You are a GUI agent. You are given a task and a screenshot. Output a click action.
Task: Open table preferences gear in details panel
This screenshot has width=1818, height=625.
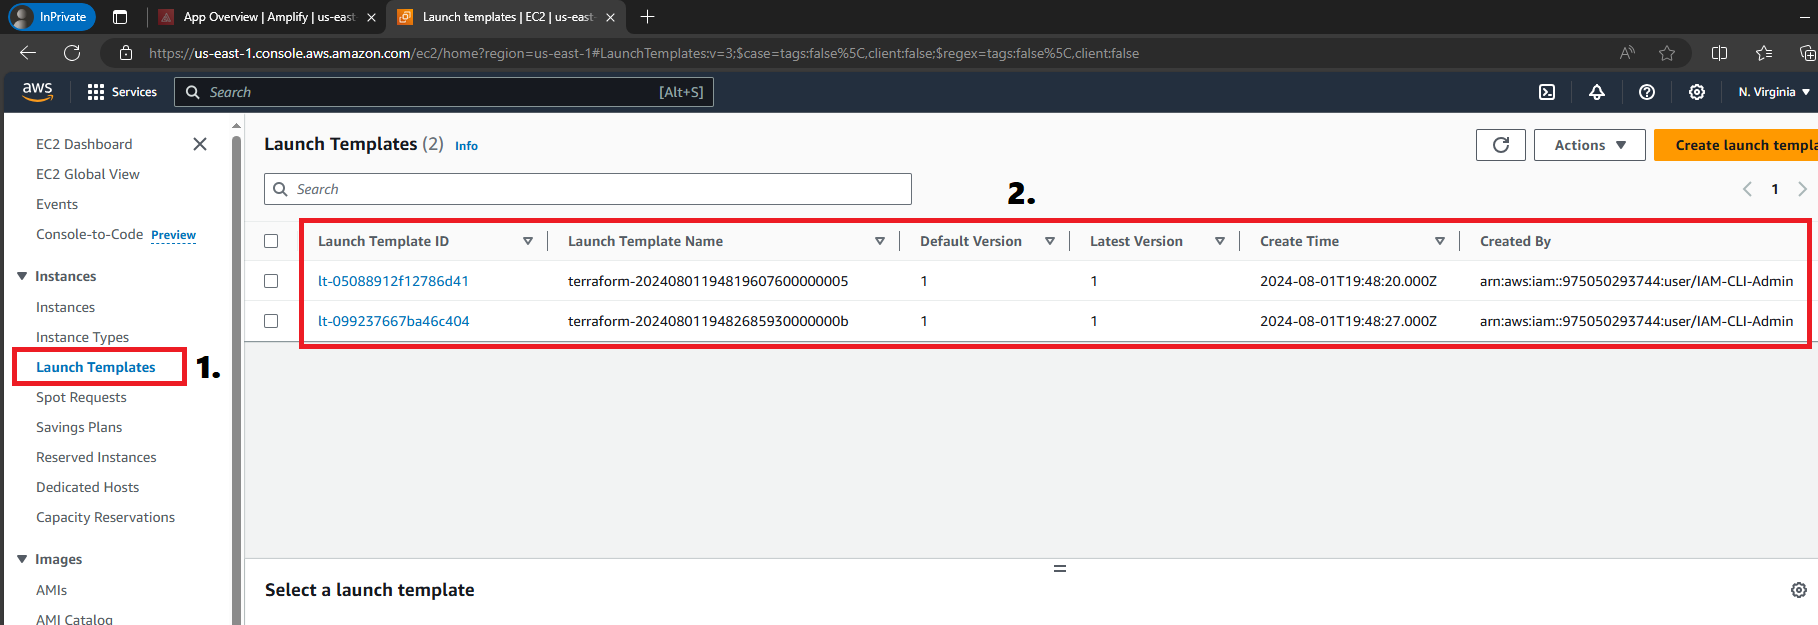(x=1799, y=590)
